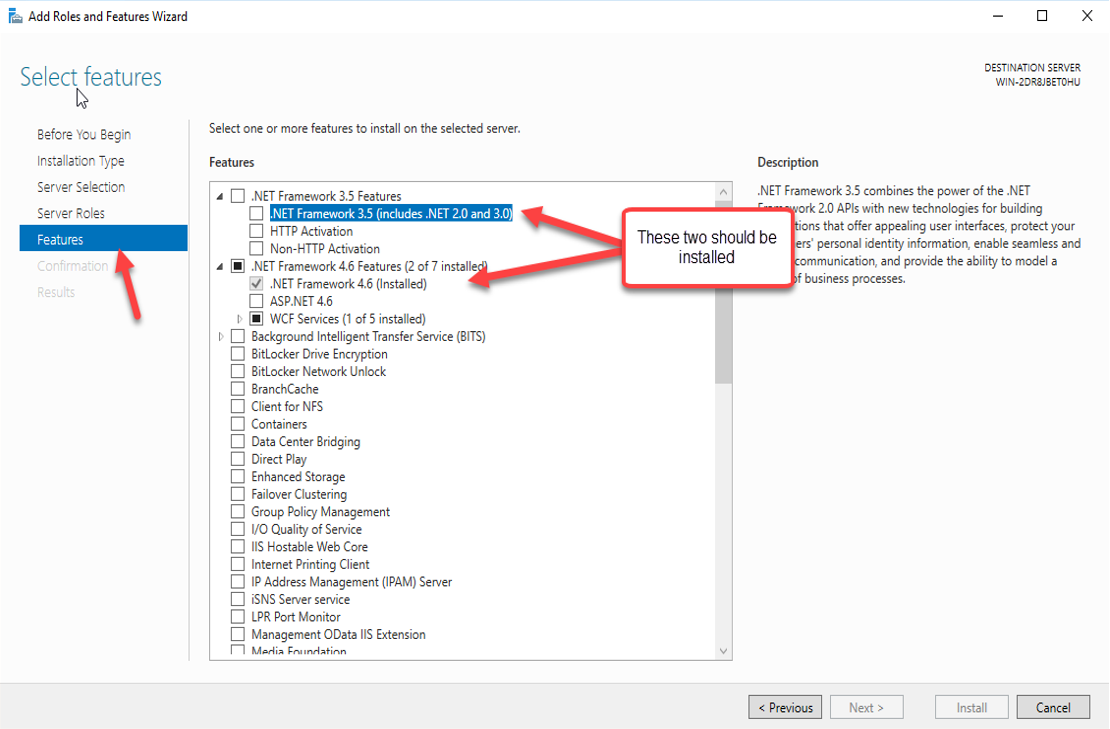Tick Management OData IIS Extension checkbox
Screen dimensions: 1110x729
click(238, 634)
